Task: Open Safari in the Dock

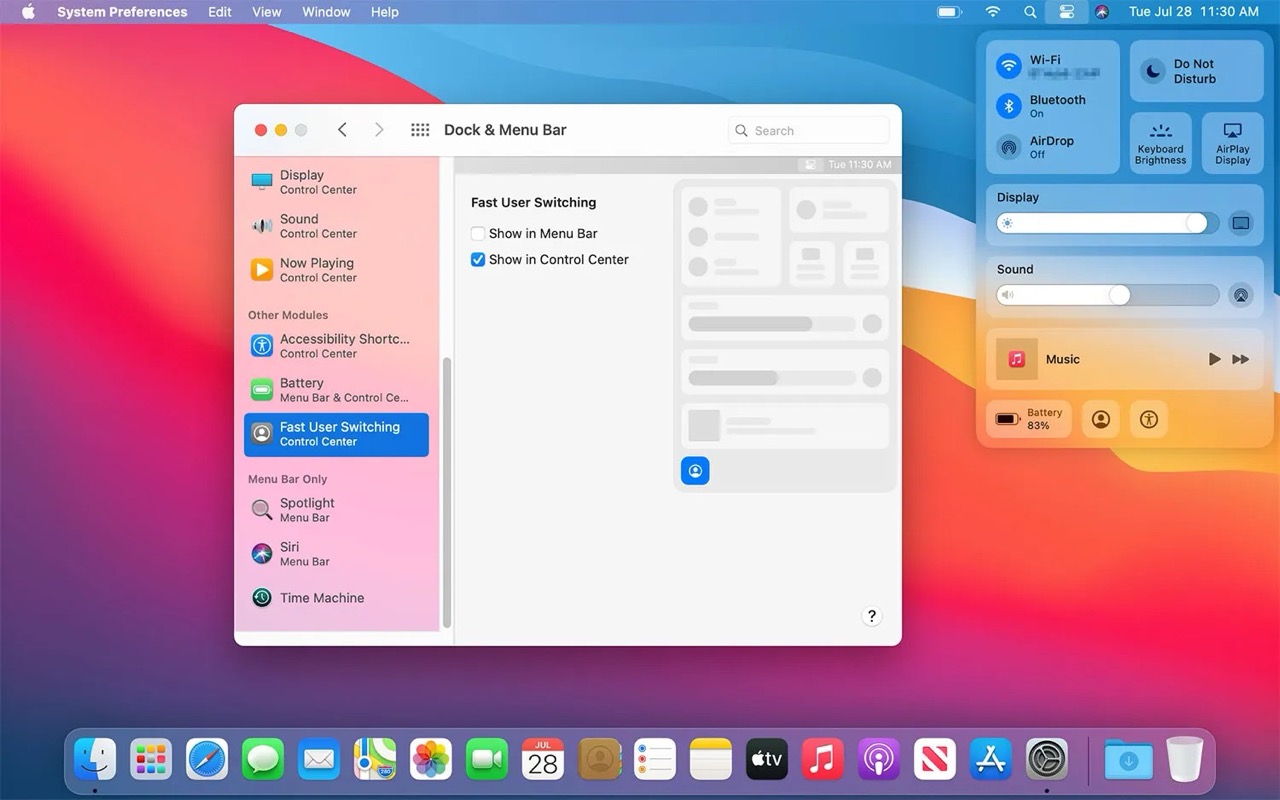Action: coord(207,760)
